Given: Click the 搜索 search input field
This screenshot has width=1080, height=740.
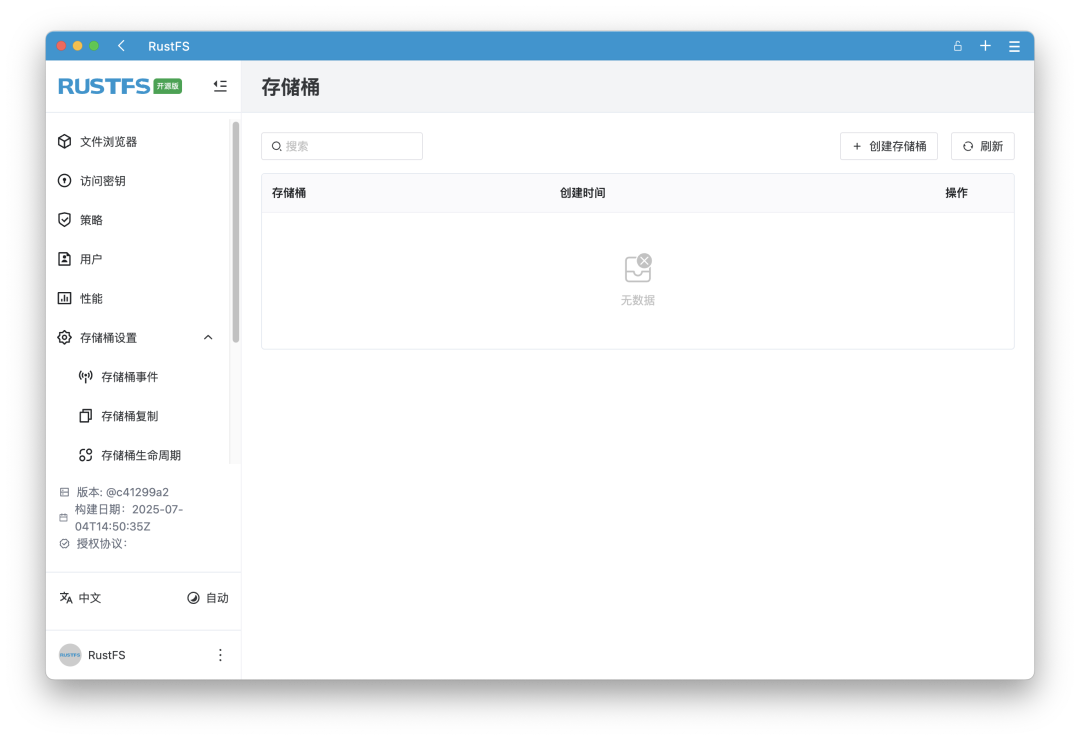Looking at the screenshot, I should click(342, 146).
